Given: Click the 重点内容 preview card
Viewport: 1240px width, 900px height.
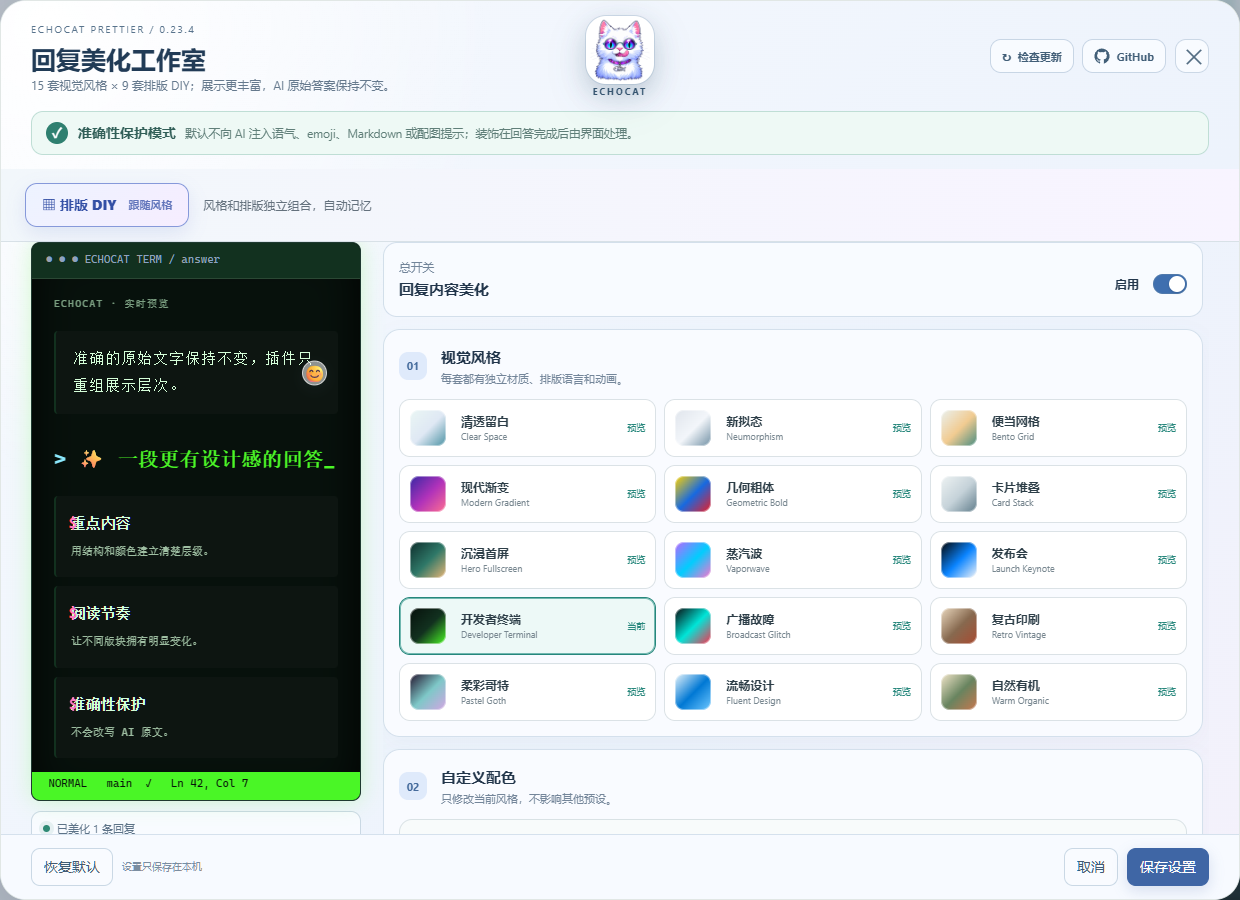Looking at the screenshot, I should point(196,536).
